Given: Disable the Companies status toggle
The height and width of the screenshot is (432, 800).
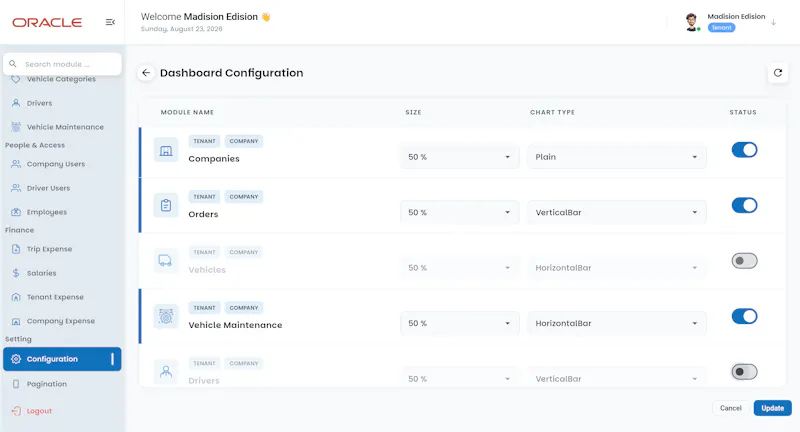Looking at the screenshot, I should point(744,150).
